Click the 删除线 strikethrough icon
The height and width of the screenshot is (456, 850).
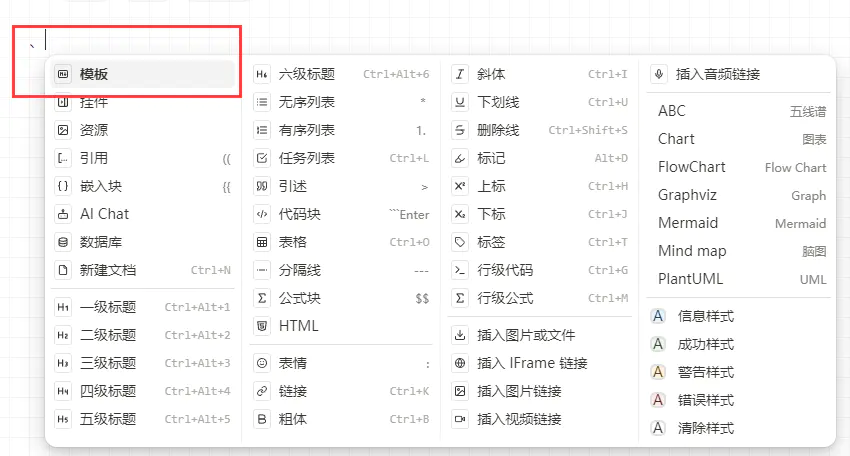click(460, 130)
